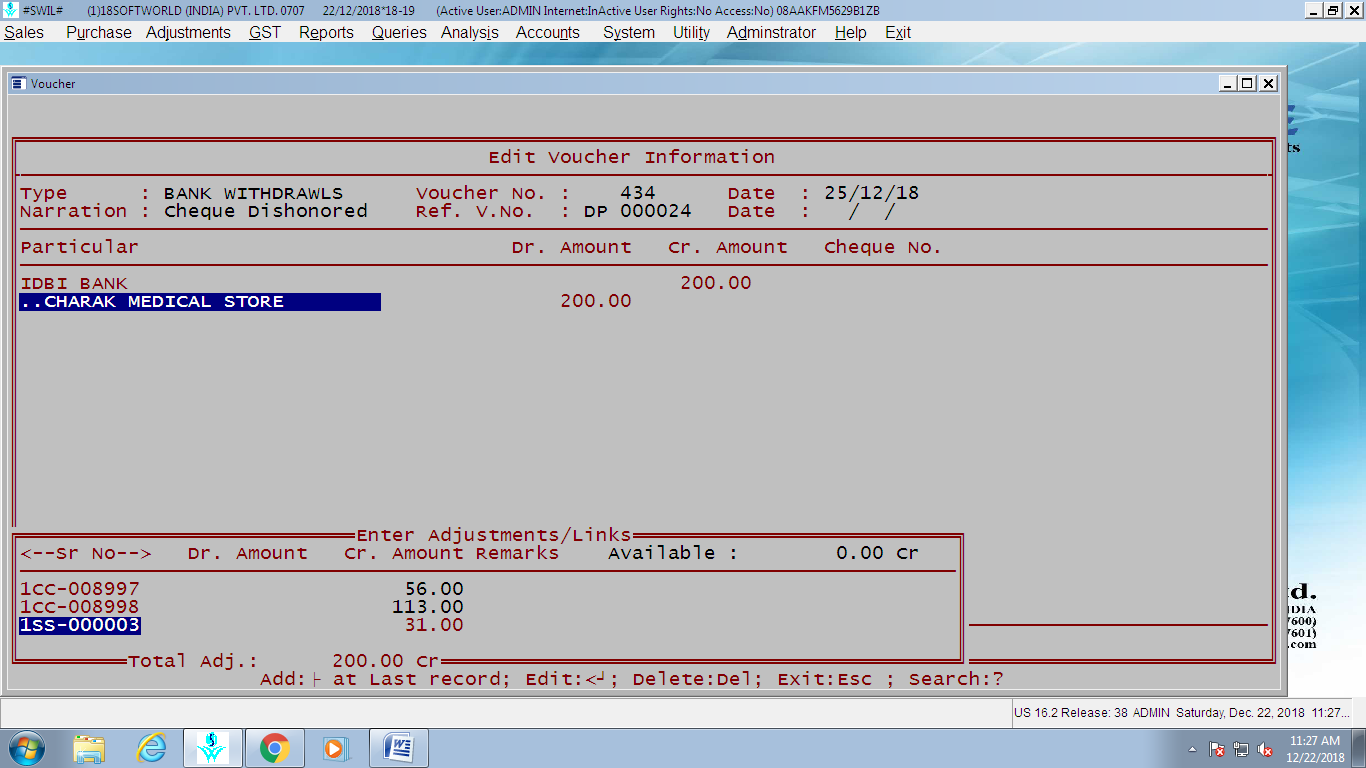Open Google Chrome from the taskbar

coord(274,748)
